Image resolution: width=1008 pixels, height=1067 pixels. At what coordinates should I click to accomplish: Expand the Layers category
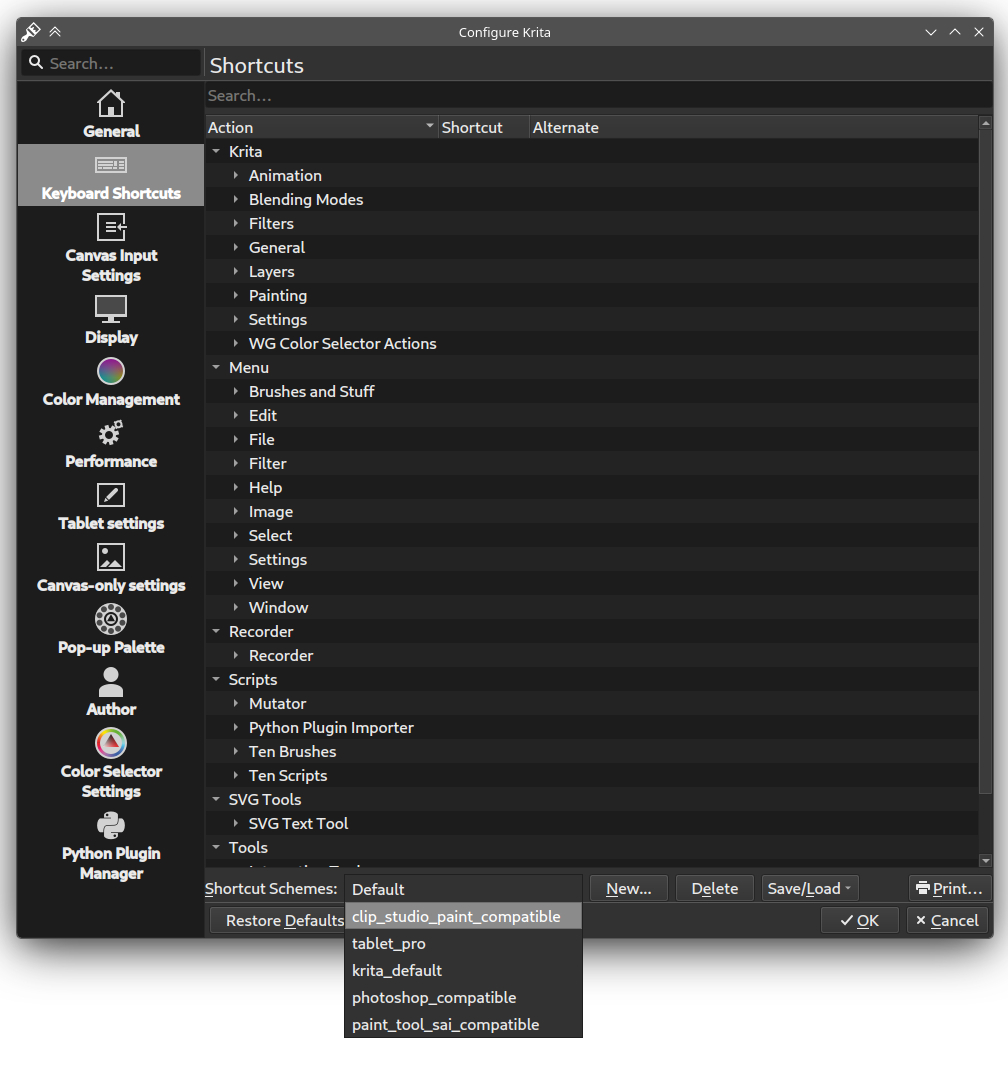click(235, 271)
